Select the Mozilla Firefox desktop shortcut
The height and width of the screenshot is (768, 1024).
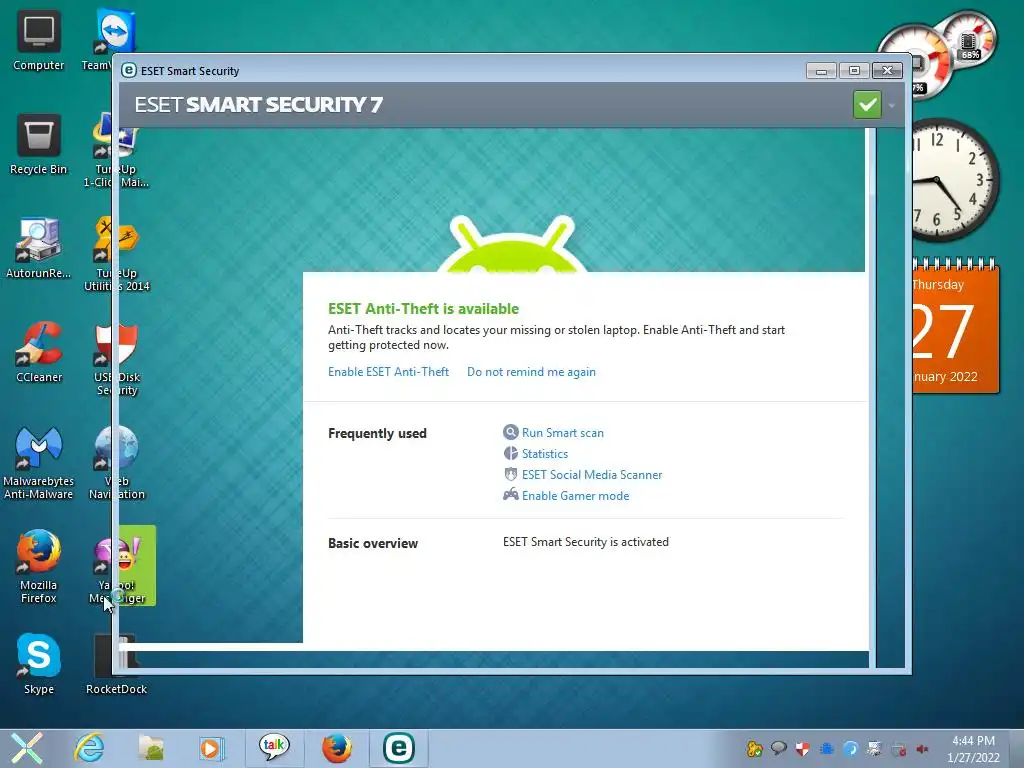point(39,567)
